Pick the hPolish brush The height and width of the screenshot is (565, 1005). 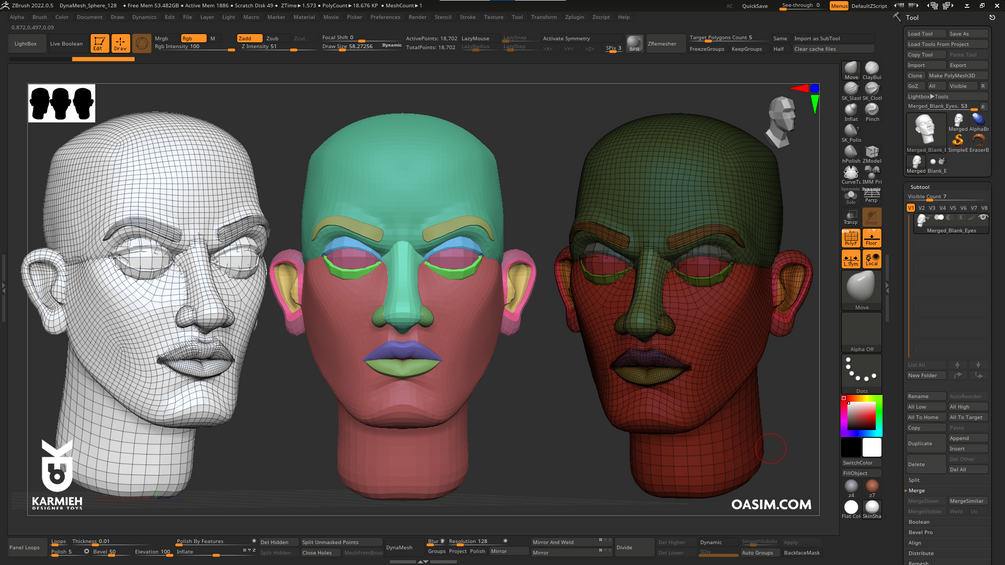(851, 154)
